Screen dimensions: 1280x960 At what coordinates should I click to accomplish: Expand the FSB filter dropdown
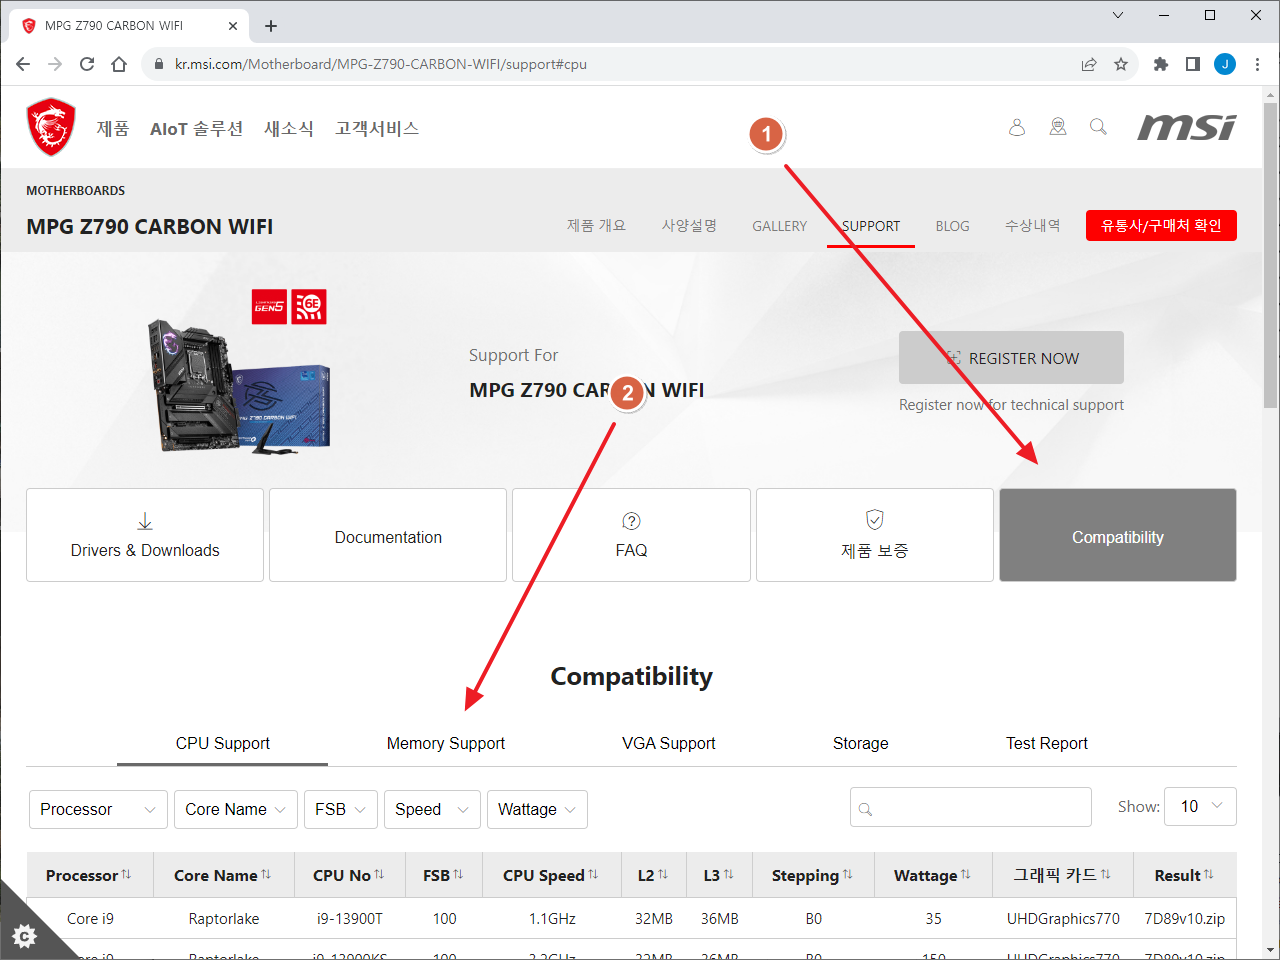click(341, 809)
